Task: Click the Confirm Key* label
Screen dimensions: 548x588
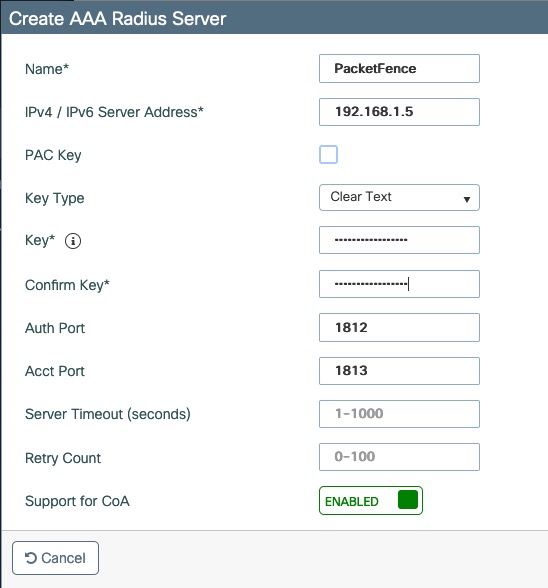Action: pos(67,285)
